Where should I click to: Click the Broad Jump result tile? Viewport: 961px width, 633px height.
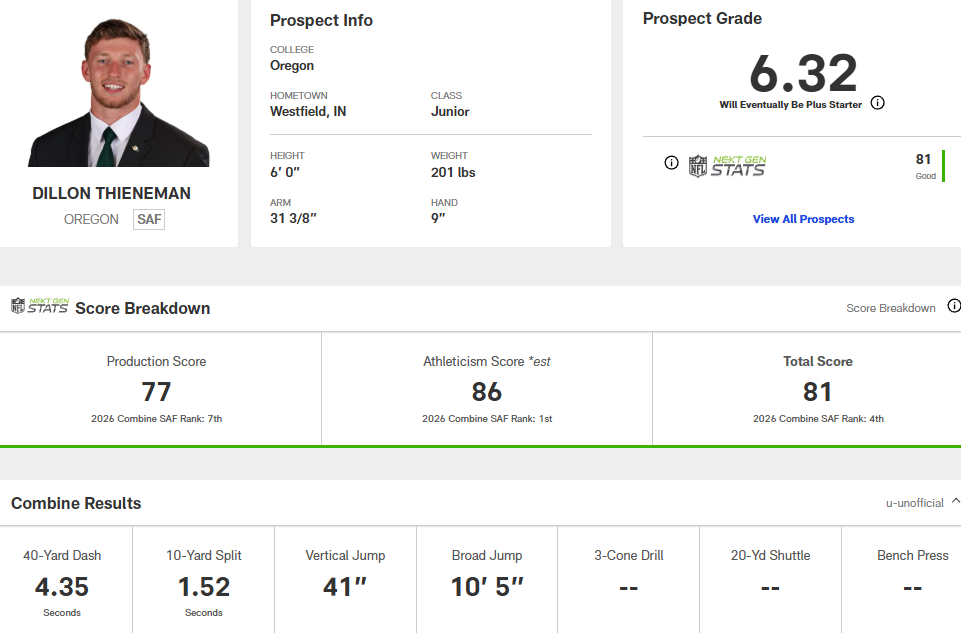(487, 582)
